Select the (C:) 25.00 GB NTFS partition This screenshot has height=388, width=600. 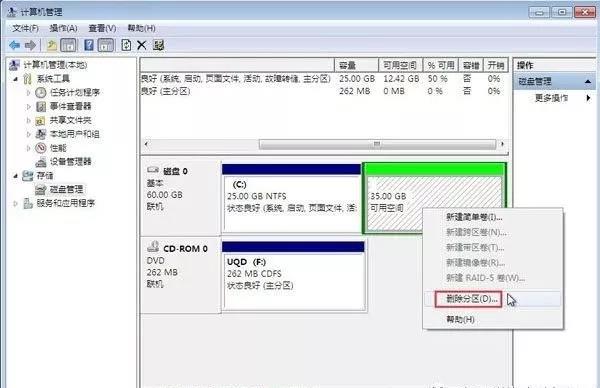pyautogui.click(x=292, y=198)
